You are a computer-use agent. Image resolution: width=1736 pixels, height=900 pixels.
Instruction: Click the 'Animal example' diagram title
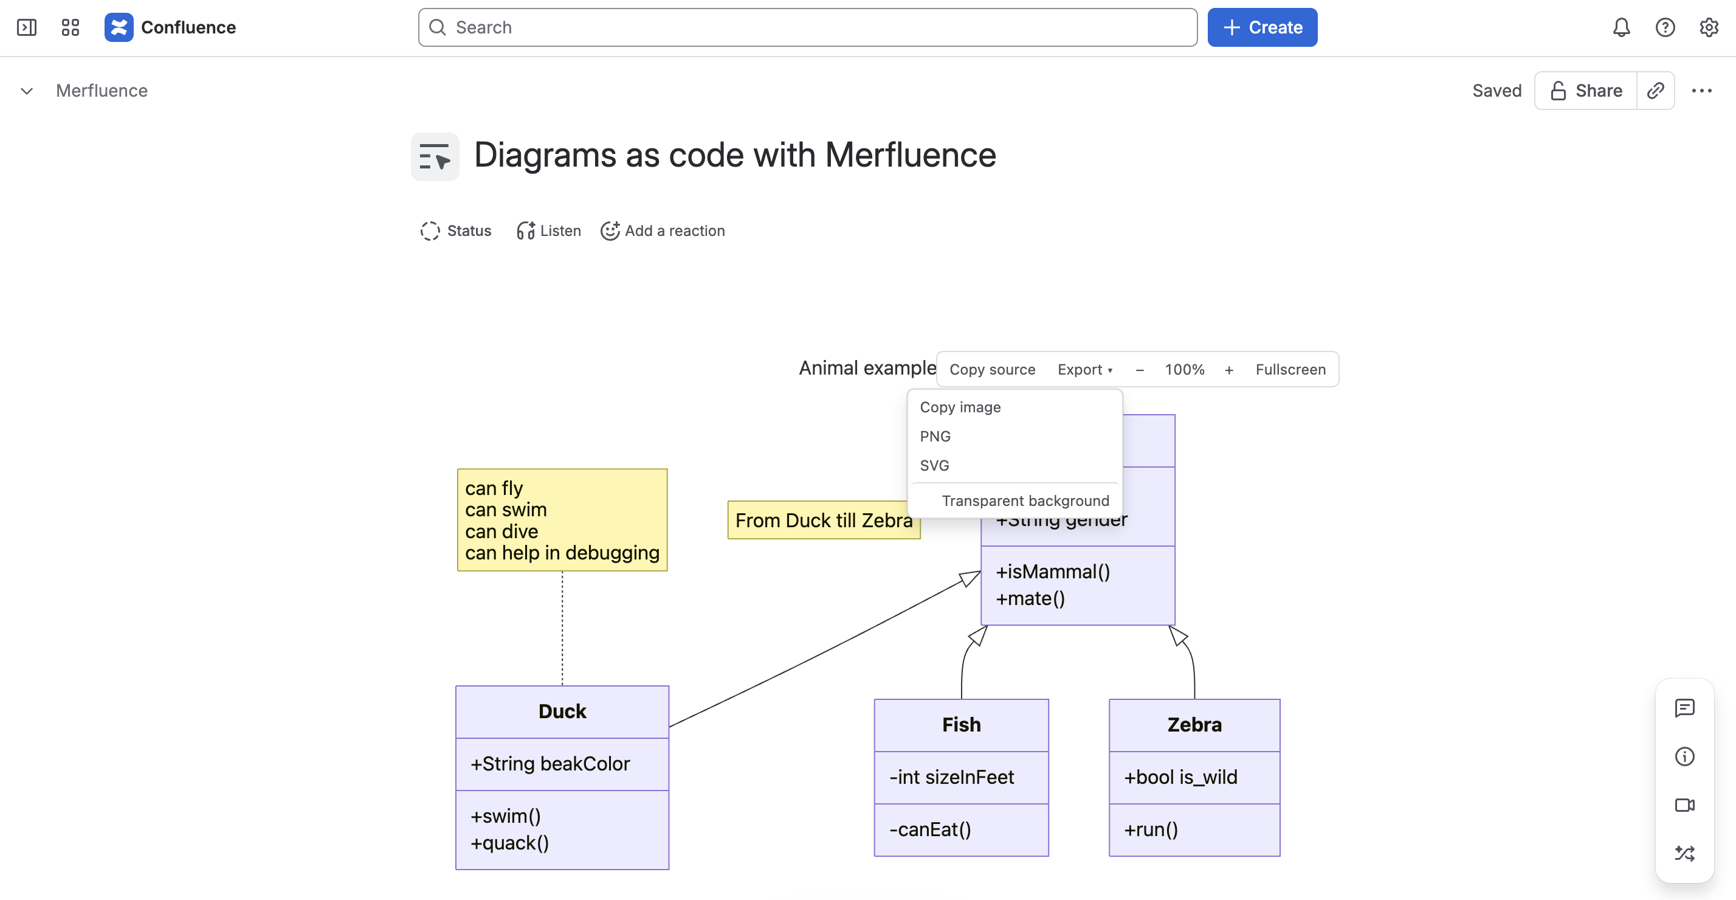(867, 368)
